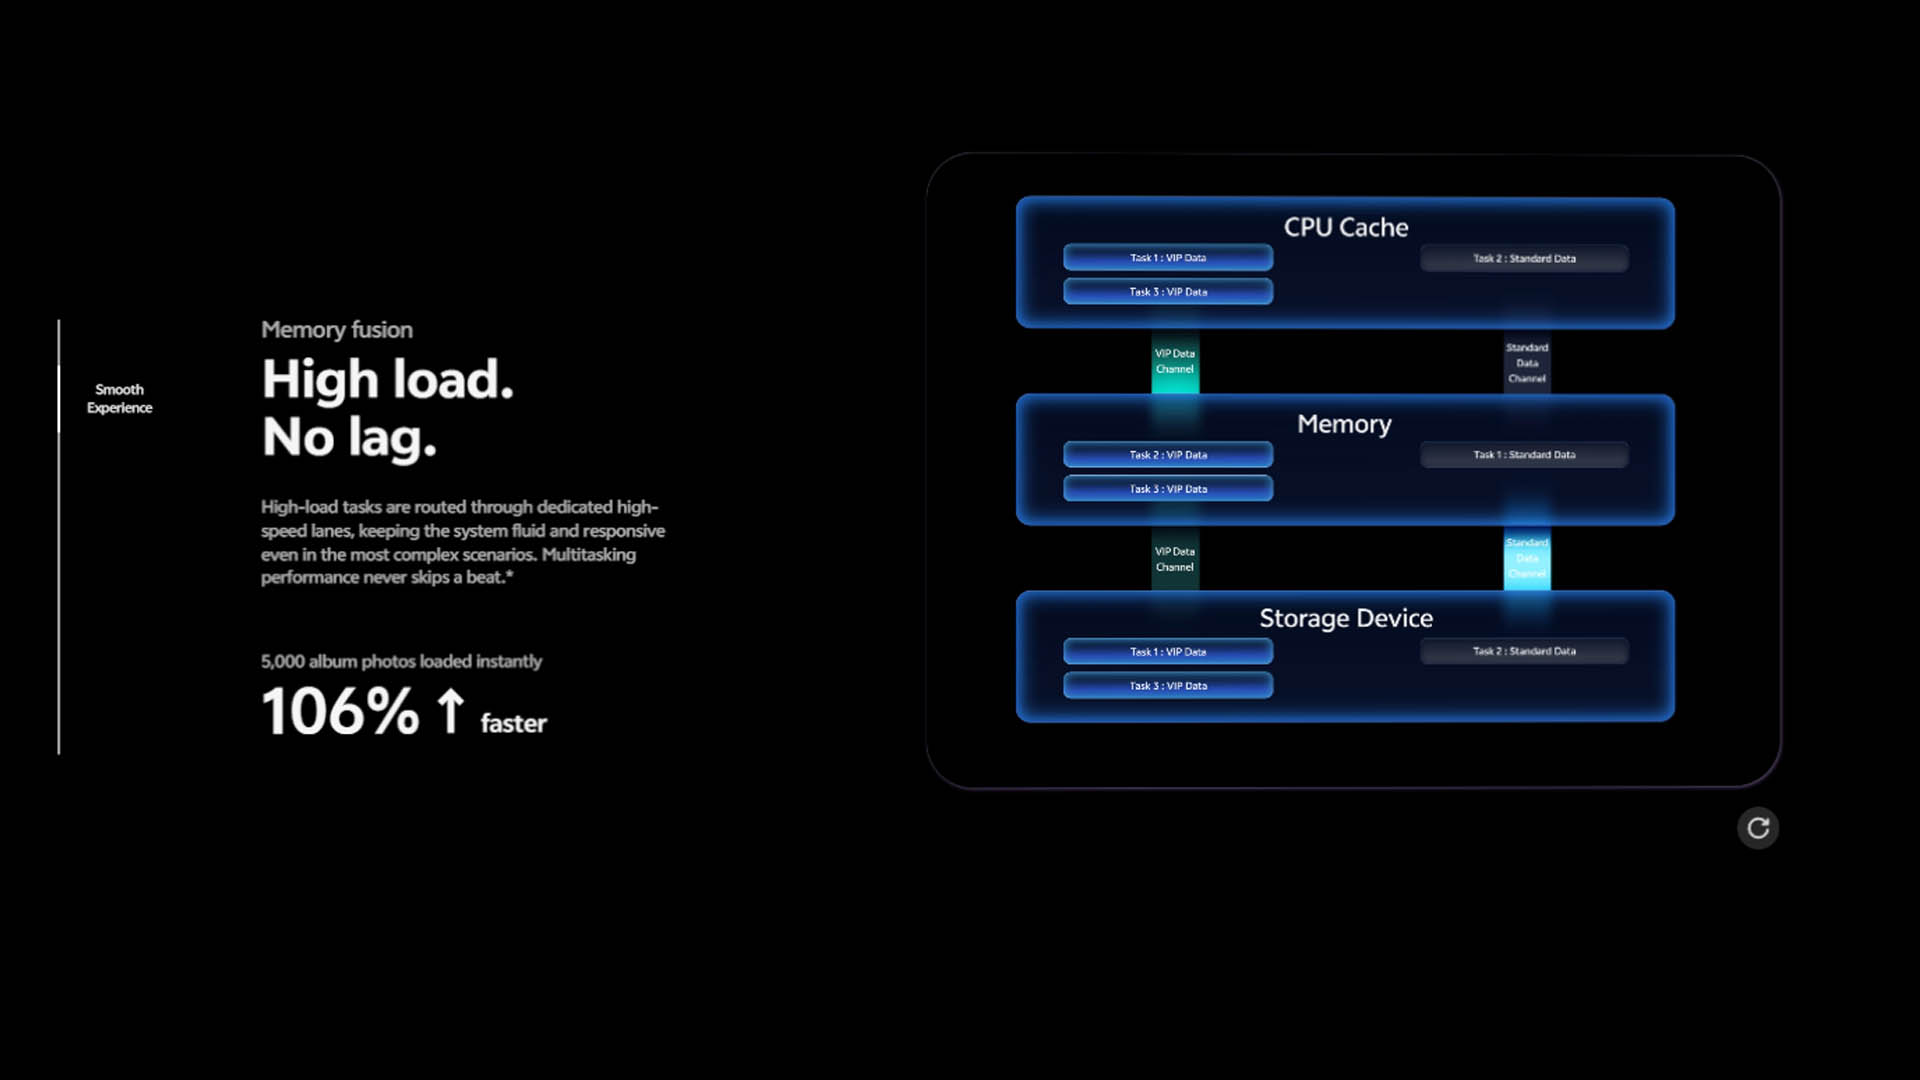This screenshot has height=1080, width=1920.
Task: Select the Smooth Experience side tab
Action: click(x=119, y=398)
